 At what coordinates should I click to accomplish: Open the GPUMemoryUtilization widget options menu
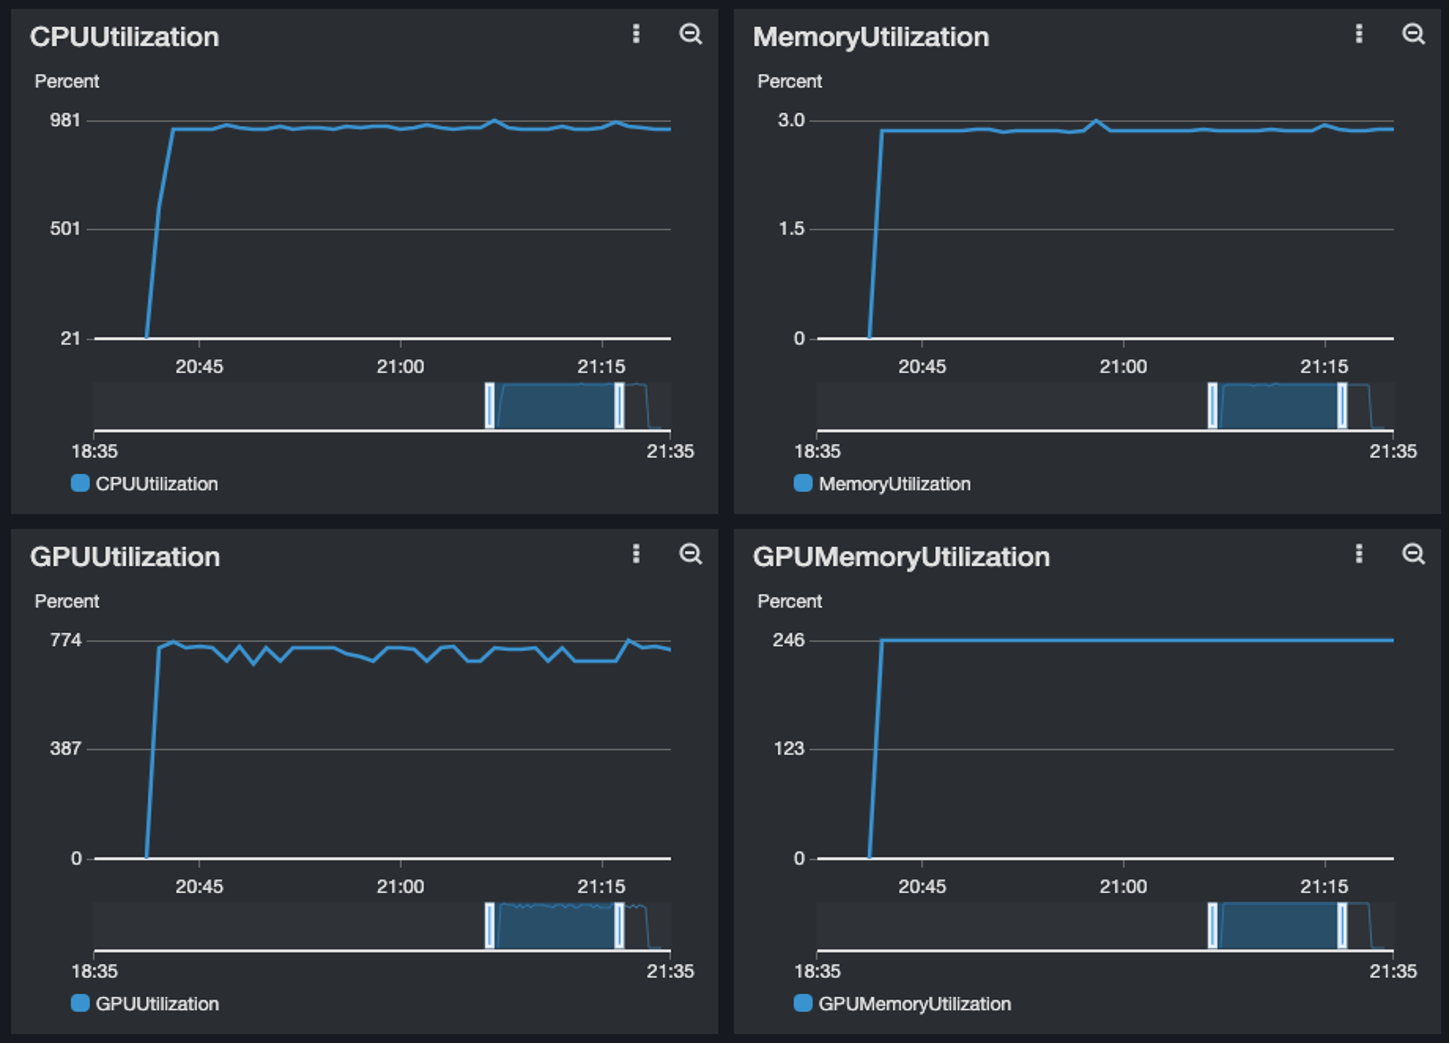(x=1359, y=554)
